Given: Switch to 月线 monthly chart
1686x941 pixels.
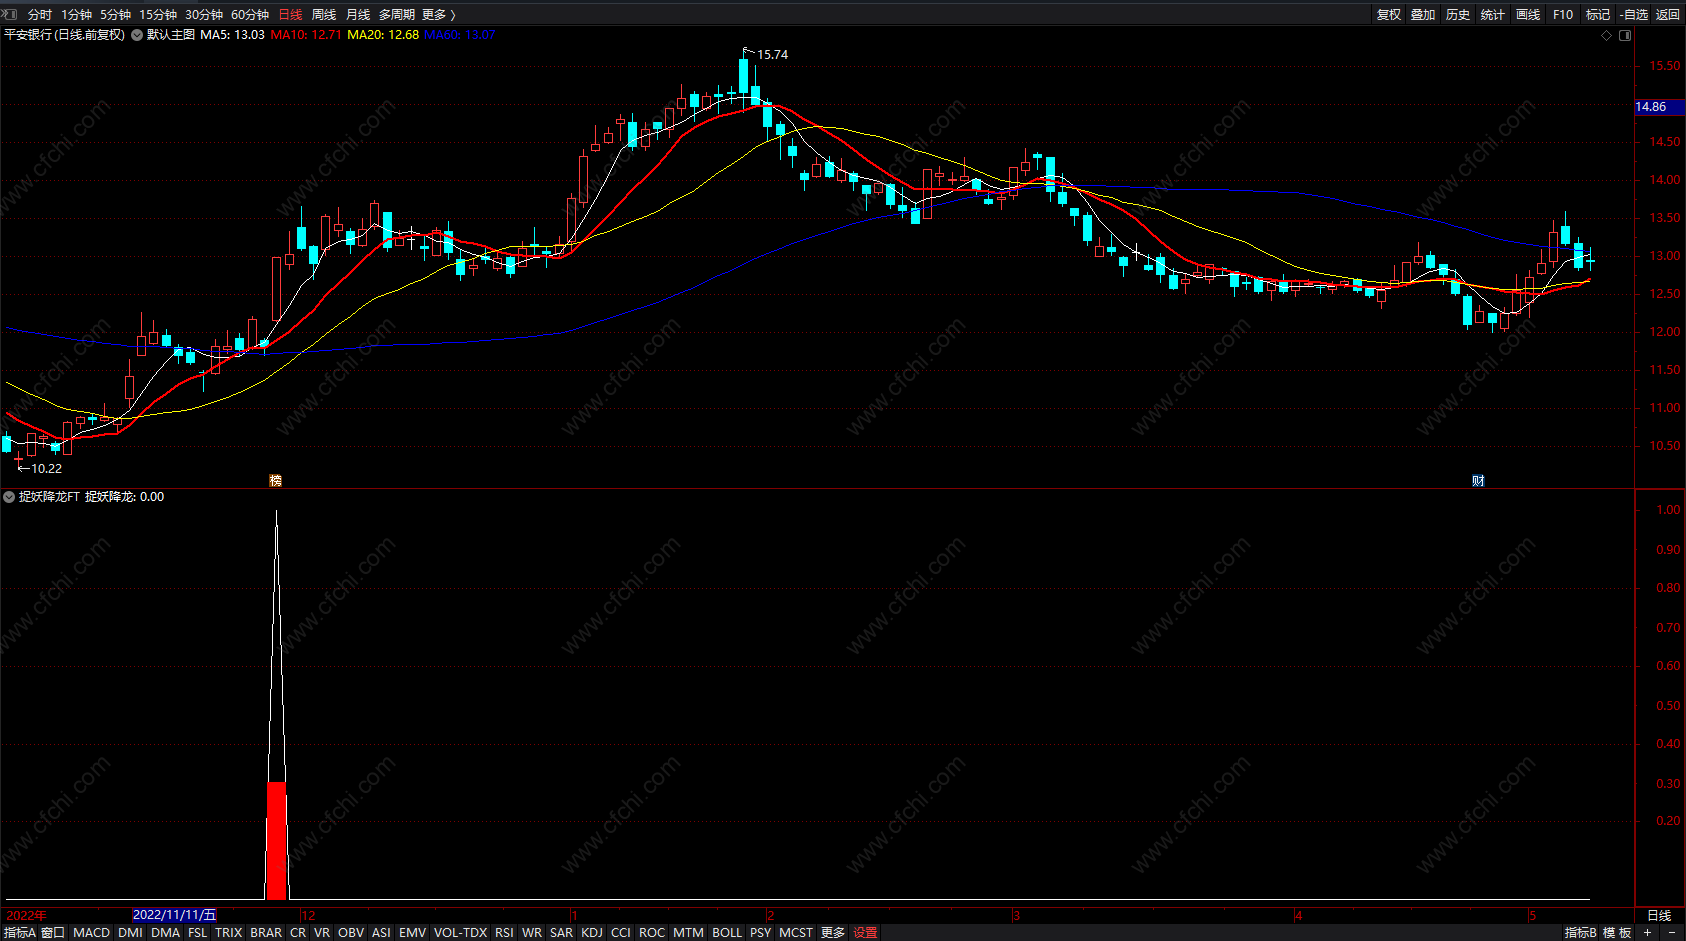Looking at the screenshot, I should pyautogui.click(x=358, y=15).
